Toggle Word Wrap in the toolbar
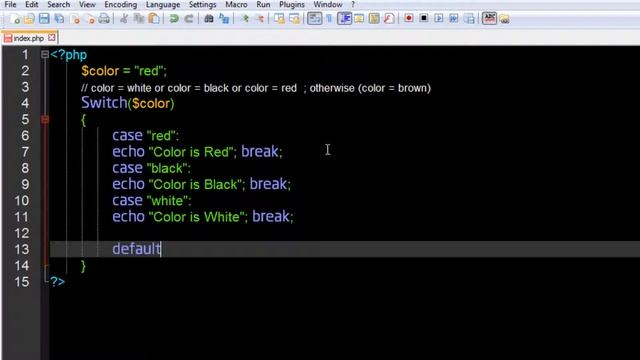640x360 pixels. (314, 19)
